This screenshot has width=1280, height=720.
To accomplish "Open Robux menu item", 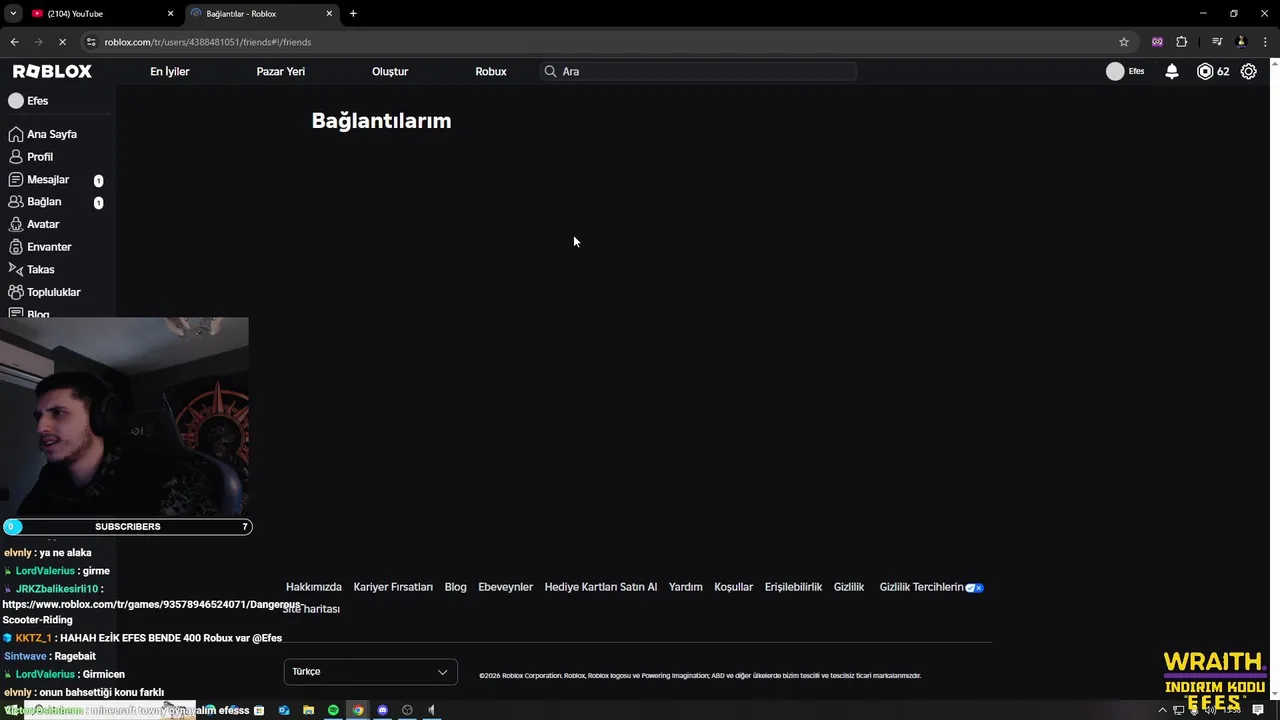I will [x=491, y=71].
